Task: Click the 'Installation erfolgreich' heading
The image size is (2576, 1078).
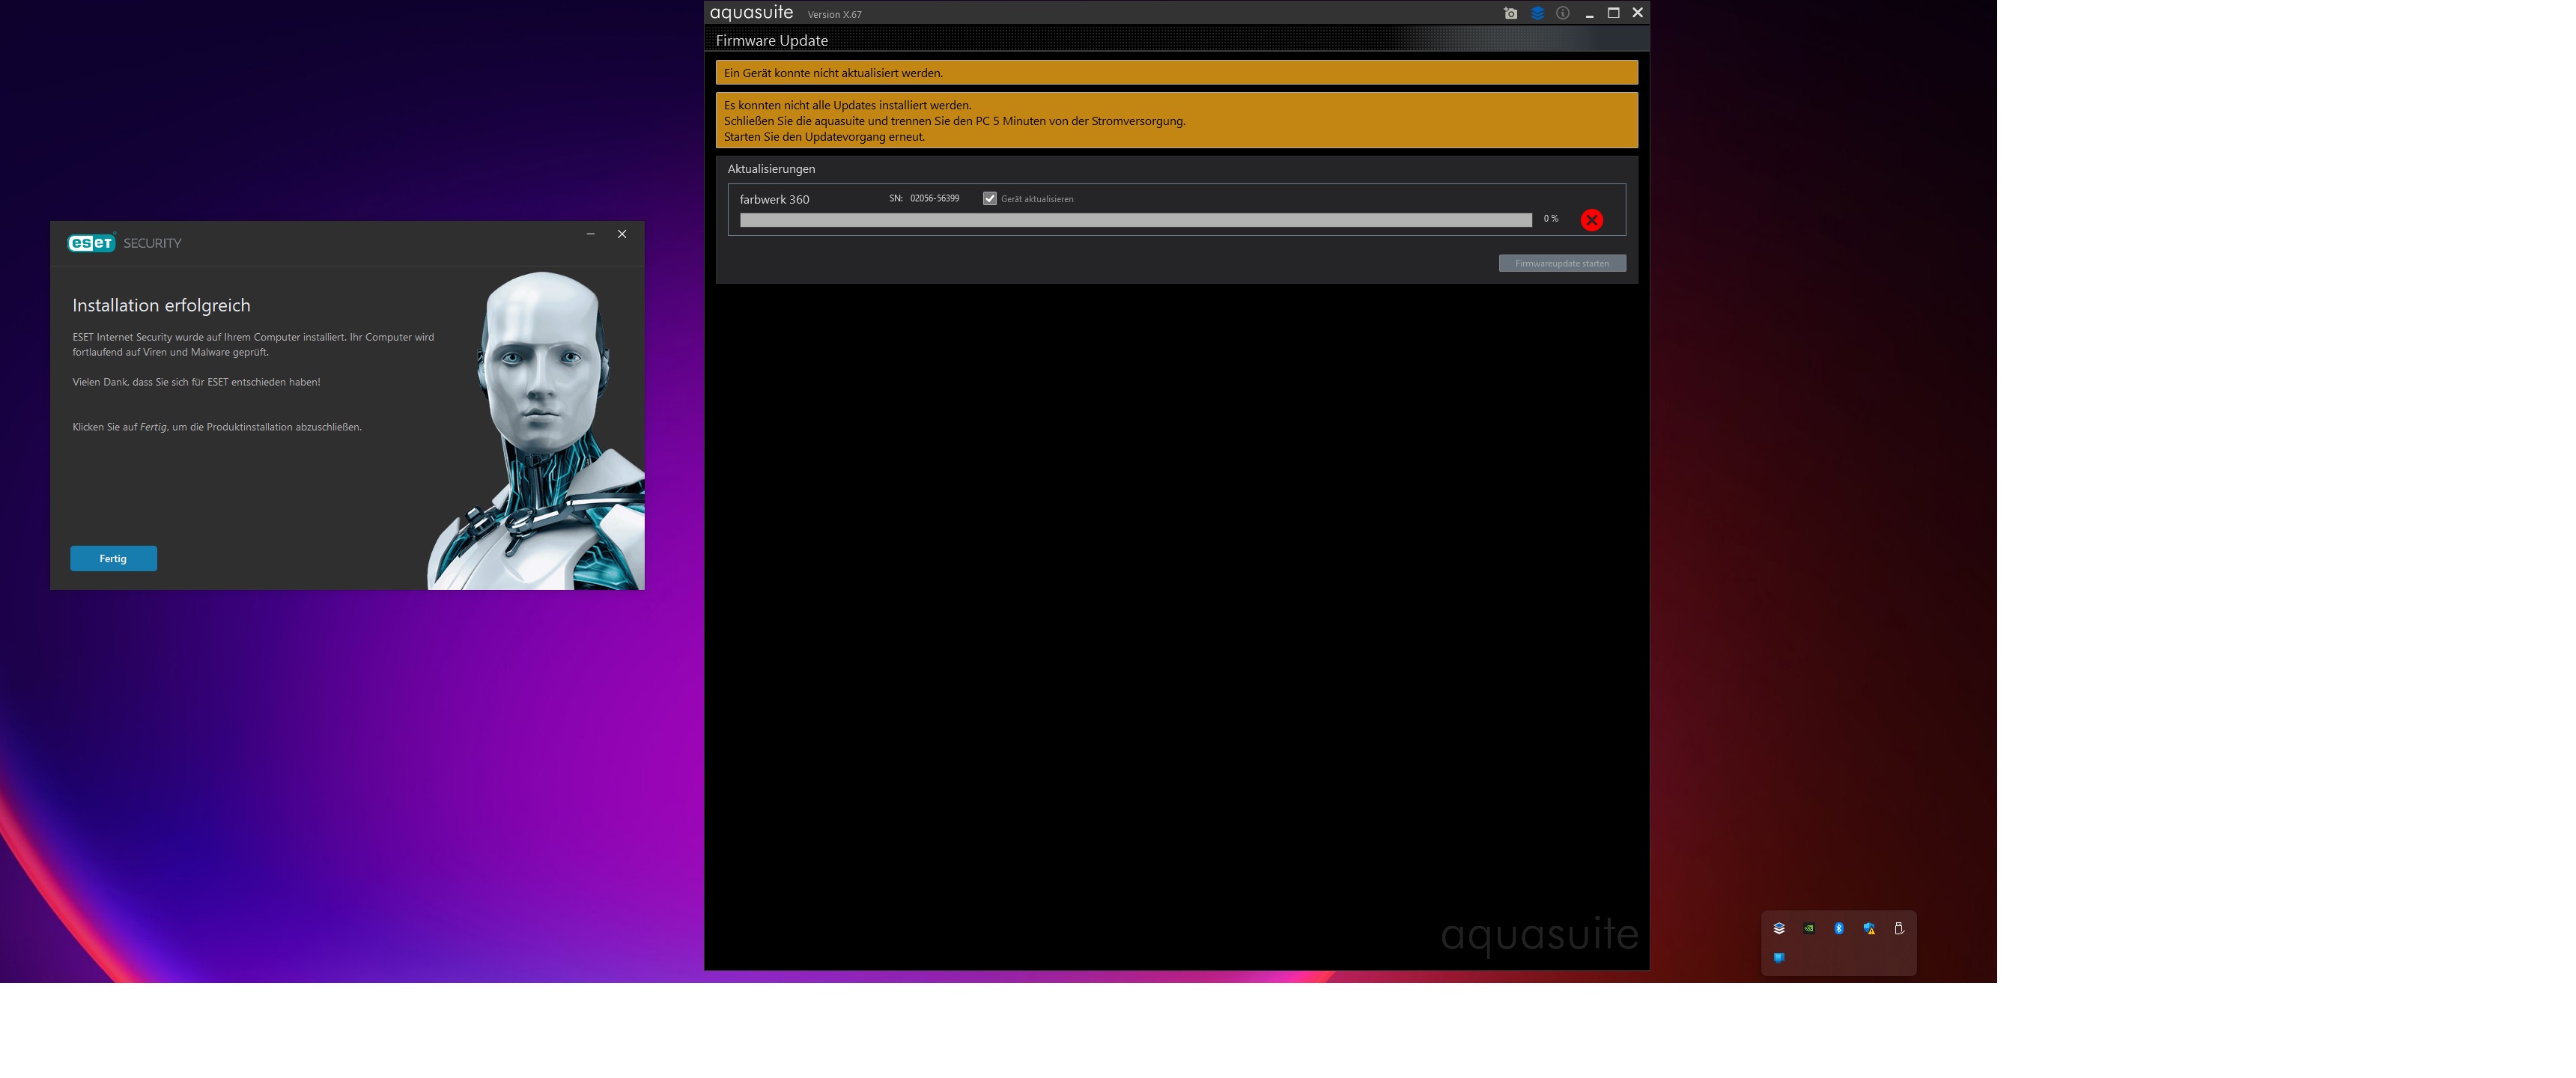Action: pyautogui.click(x=161, y=306)
